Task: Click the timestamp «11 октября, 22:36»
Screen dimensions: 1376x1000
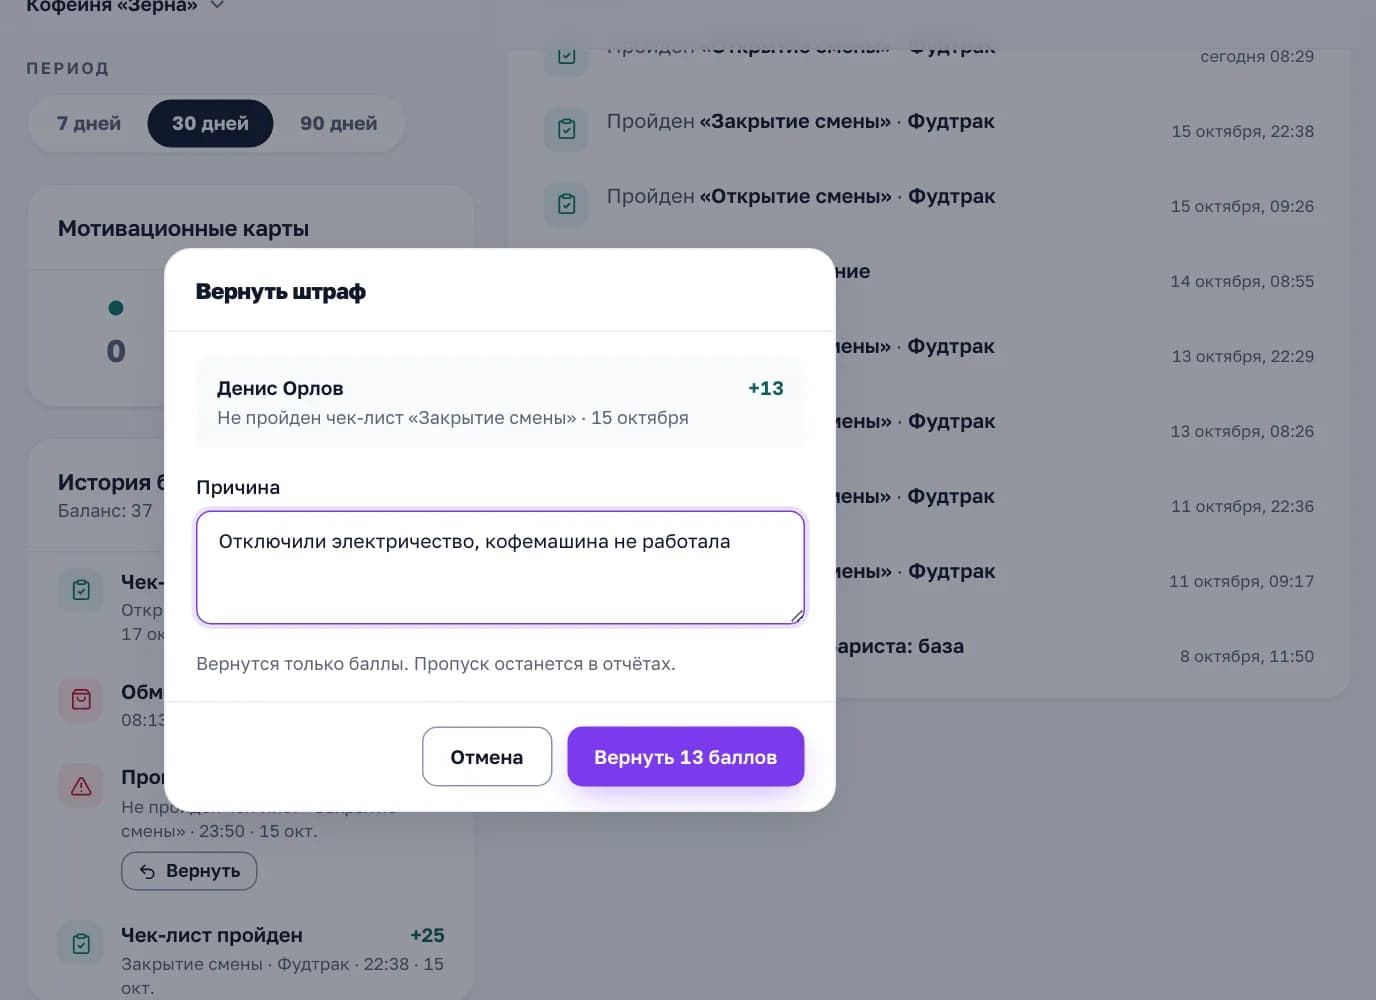Action: (x=1243, y=507)
